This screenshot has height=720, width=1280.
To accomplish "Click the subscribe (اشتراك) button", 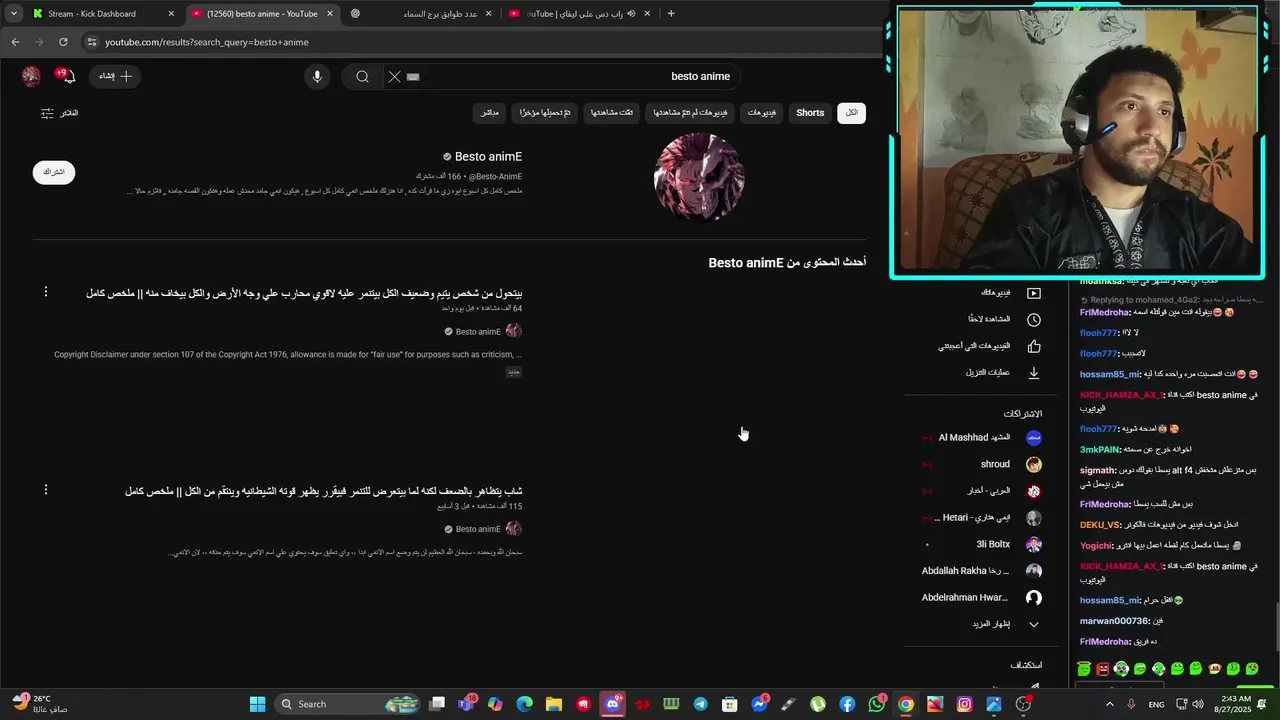I will click(x=54, y=172).
